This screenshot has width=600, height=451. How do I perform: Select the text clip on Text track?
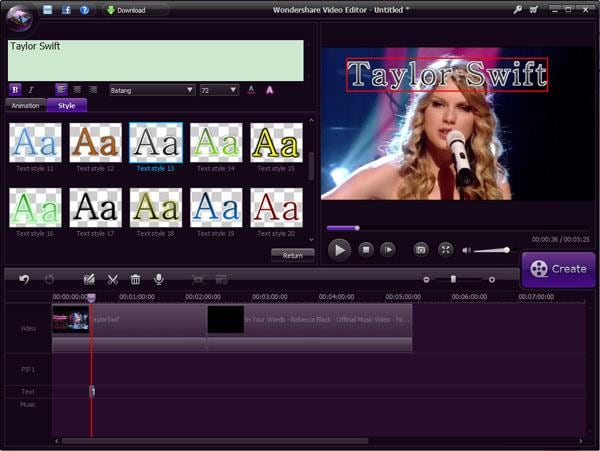click(x=92, y=391)
